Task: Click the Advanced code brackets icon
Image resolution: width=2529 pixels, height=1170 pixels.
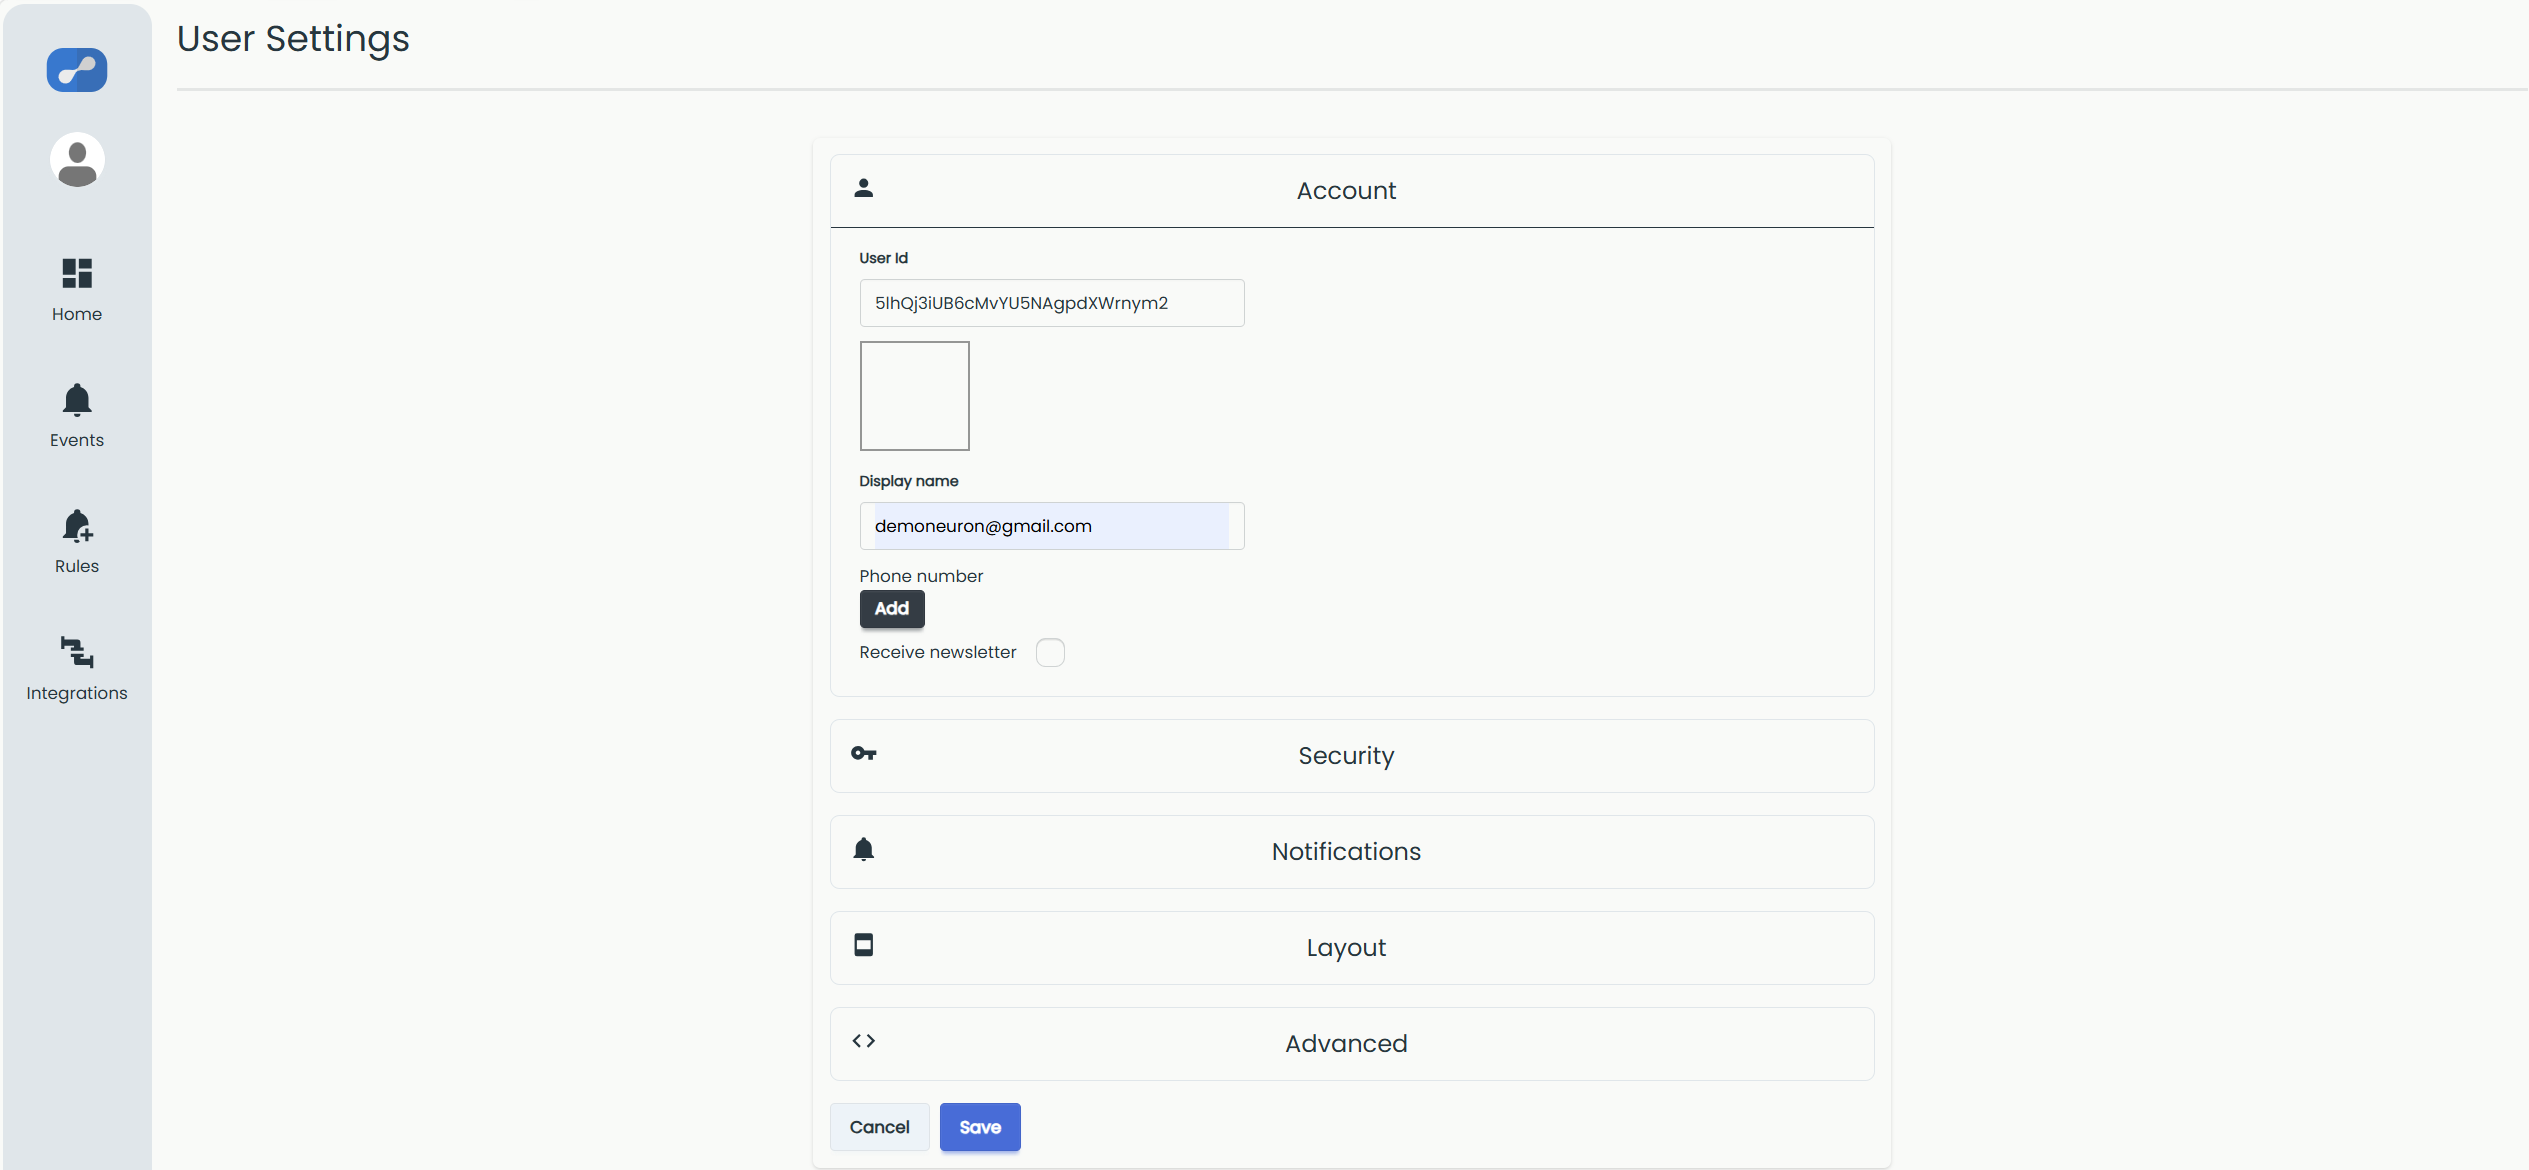Action: (x=864, y=1041)
